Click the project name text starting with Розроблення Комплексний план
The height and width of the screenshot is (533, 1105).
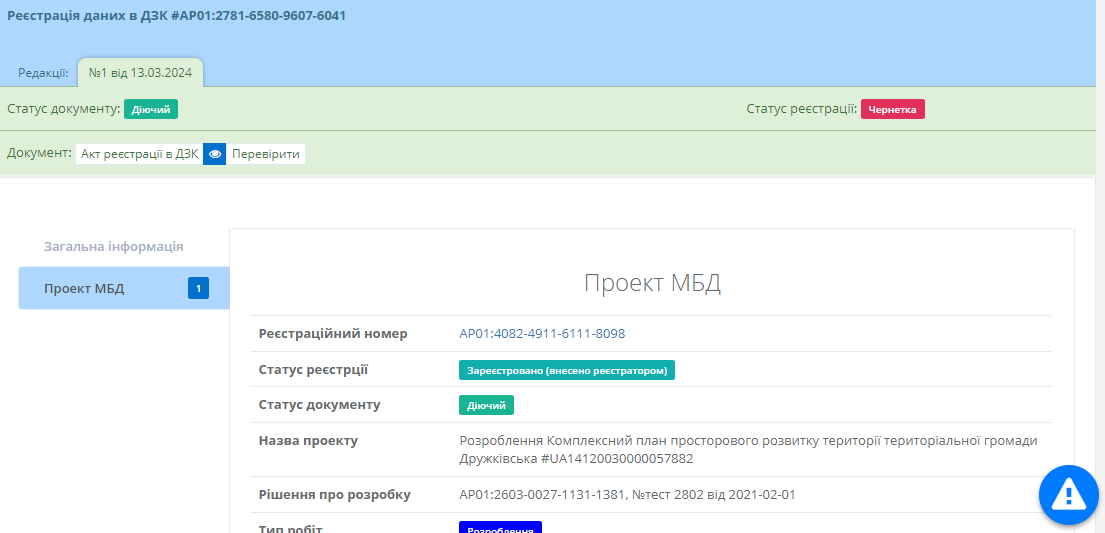pyautogui.click(x=748, y=449)
